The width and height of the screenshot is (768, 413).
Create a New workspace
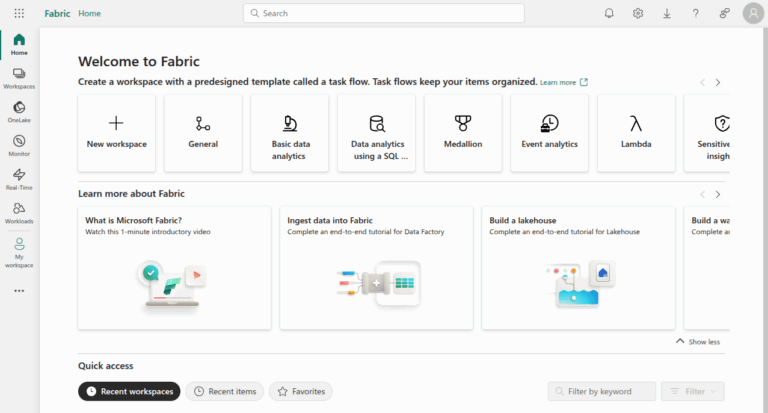(117, 132)
